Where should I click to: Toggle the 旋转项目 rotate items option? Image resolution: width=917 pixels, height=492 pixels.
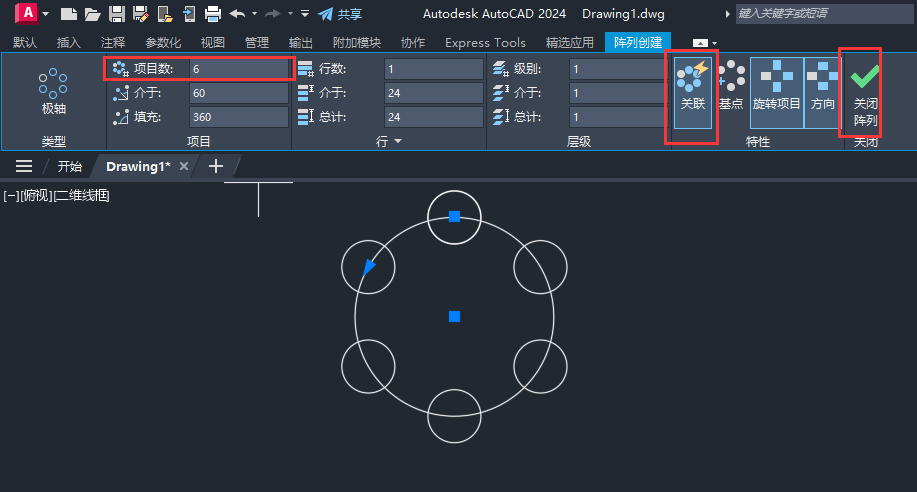[x=776, y=92]
